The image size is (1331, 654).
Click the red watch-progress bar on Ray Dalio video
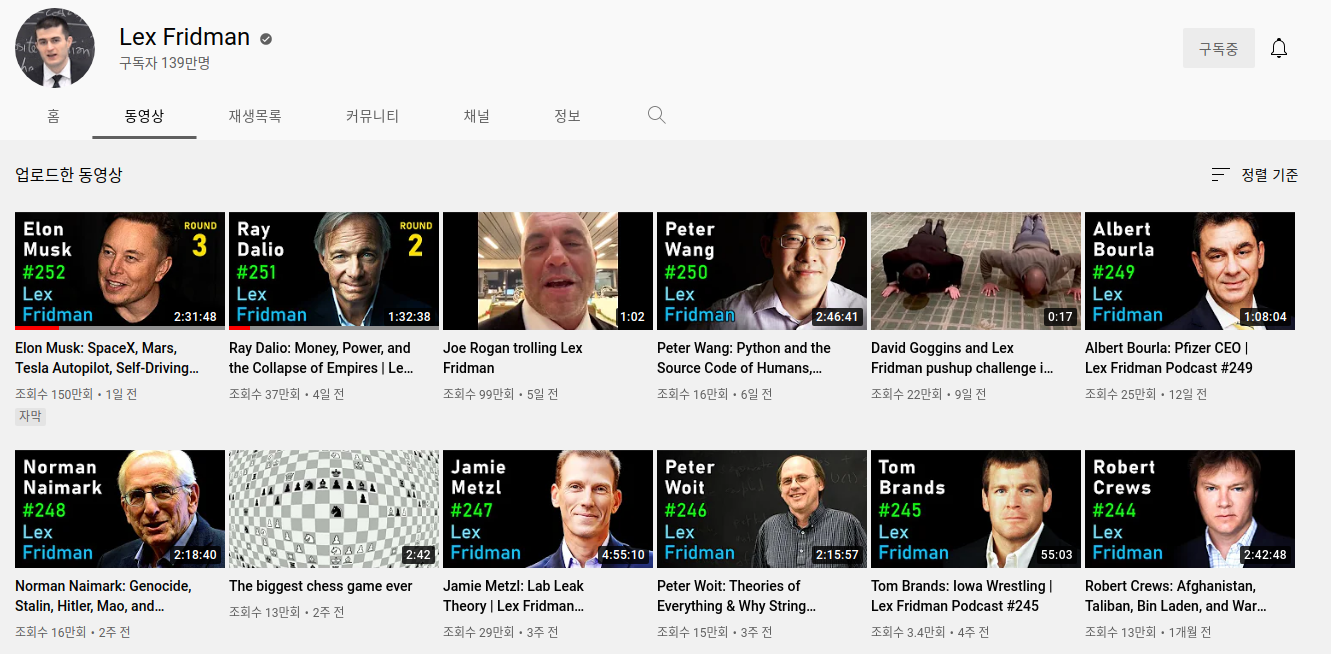(239, 328)
